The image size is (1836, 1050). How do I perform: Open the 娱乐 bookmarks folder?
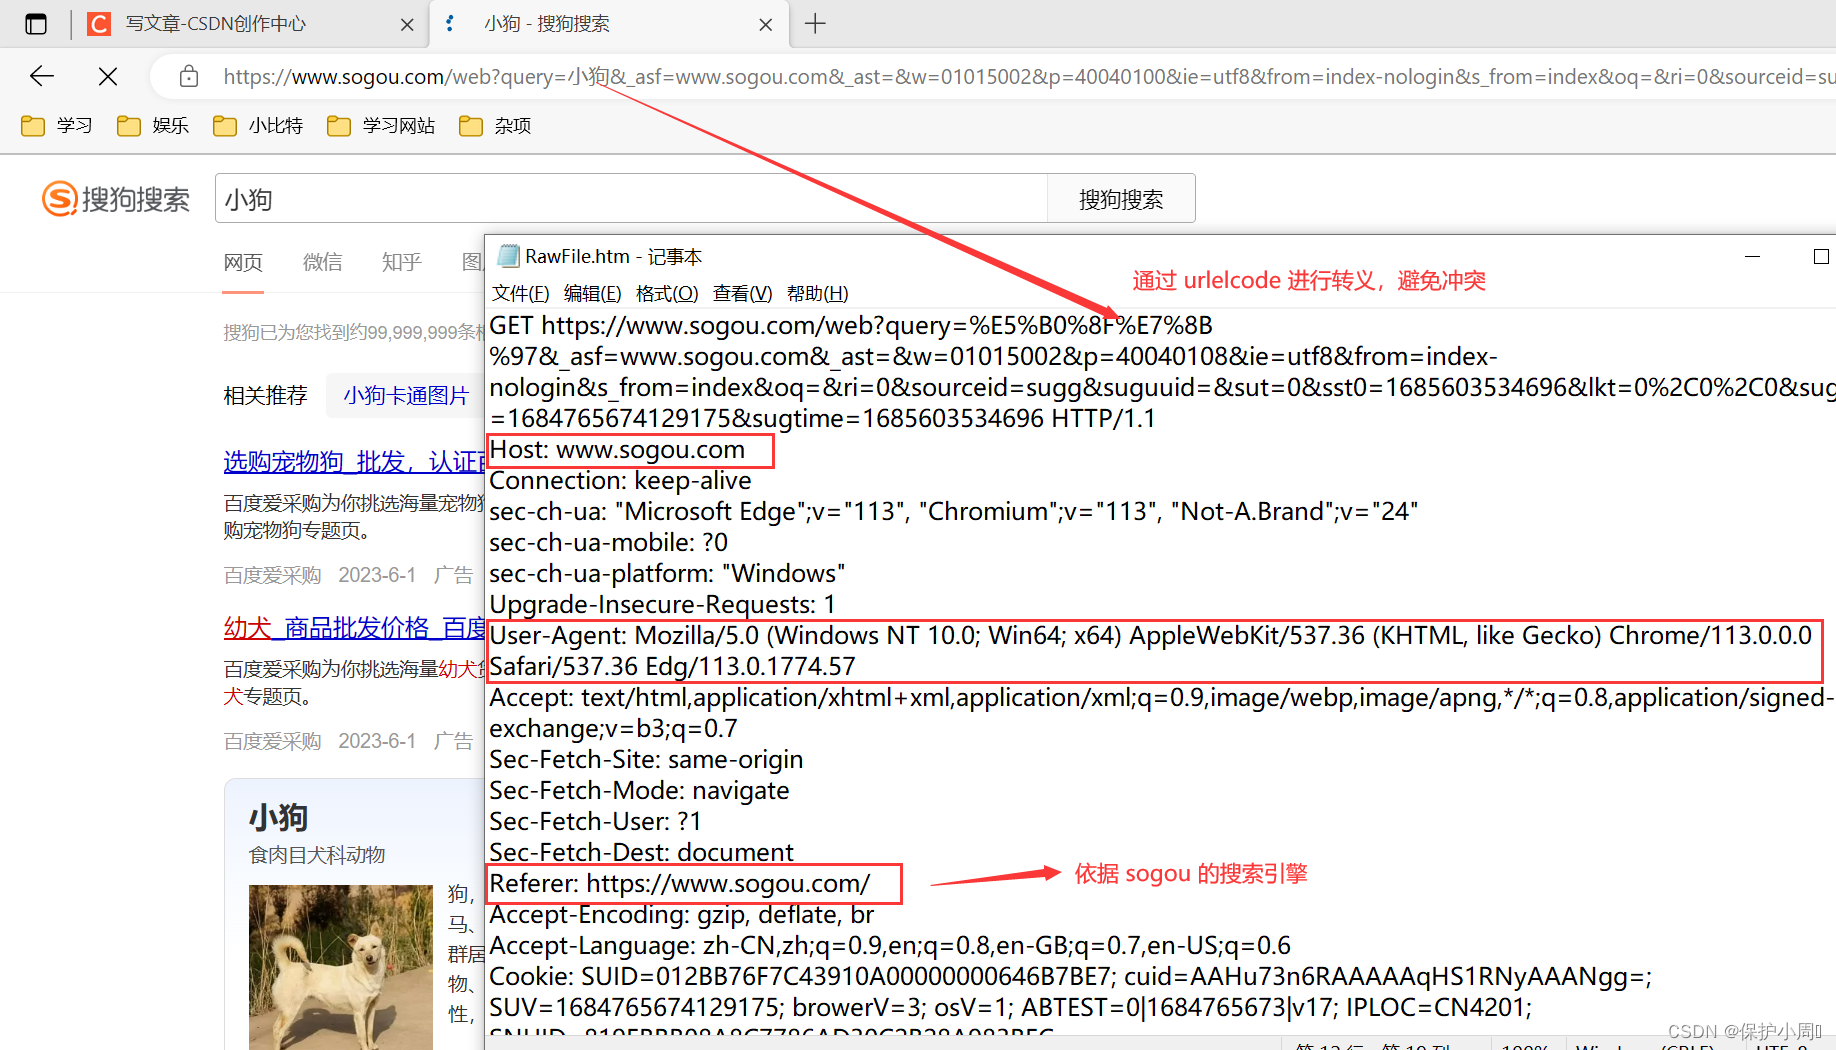[153, 126]
